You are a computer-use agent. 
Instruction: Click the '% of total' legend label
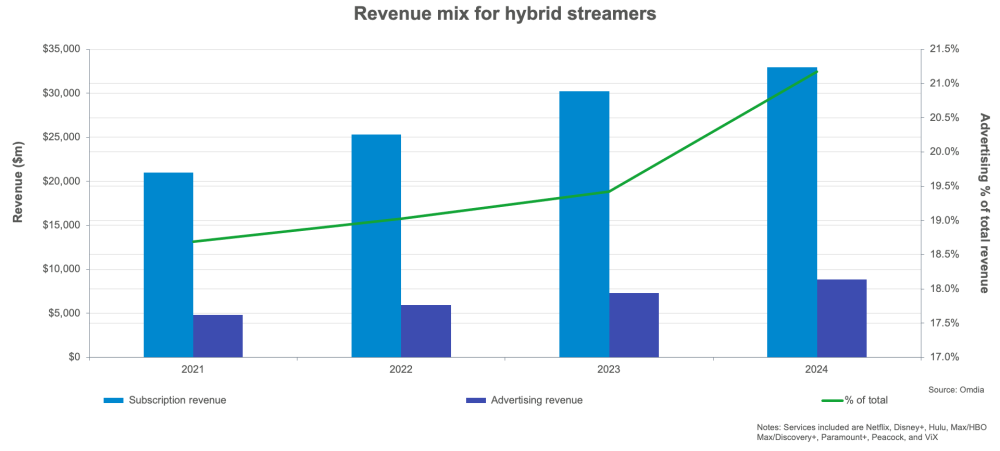coord(866,401)
